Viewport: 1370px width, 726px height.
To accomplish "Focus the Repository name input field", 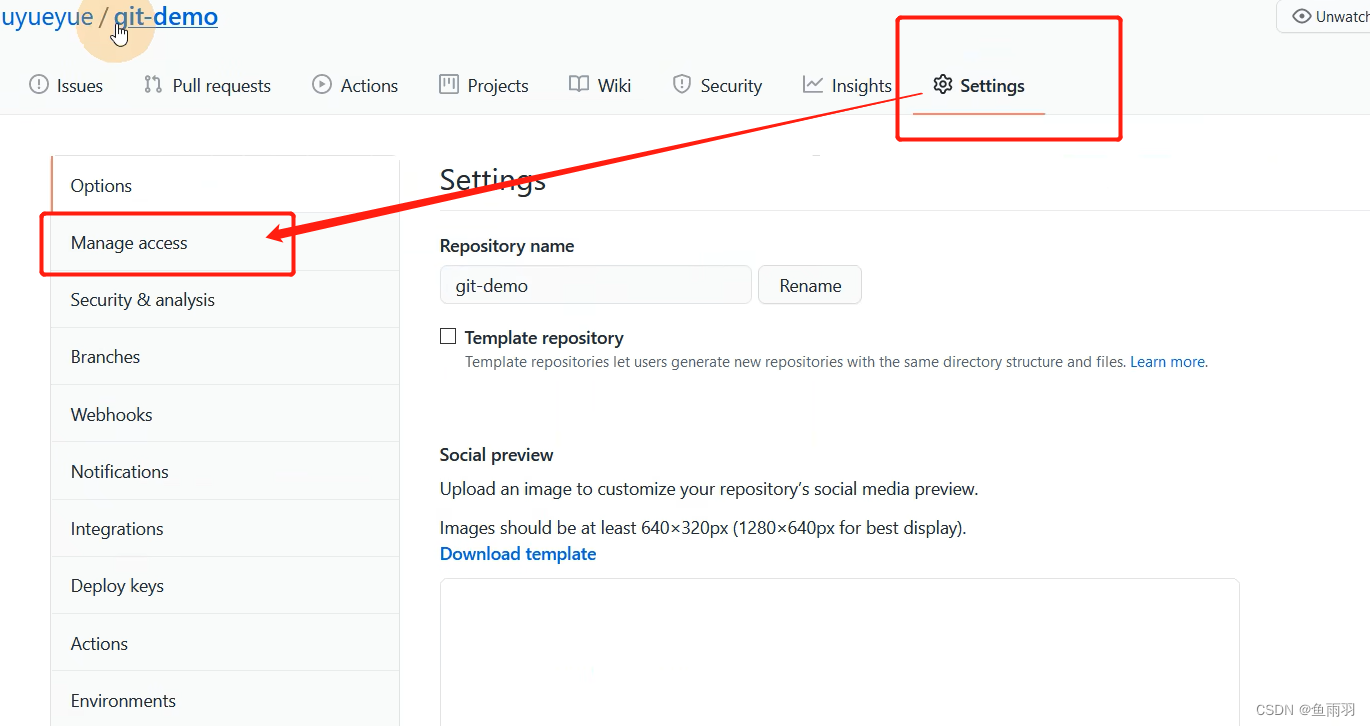I will point(596,285).
